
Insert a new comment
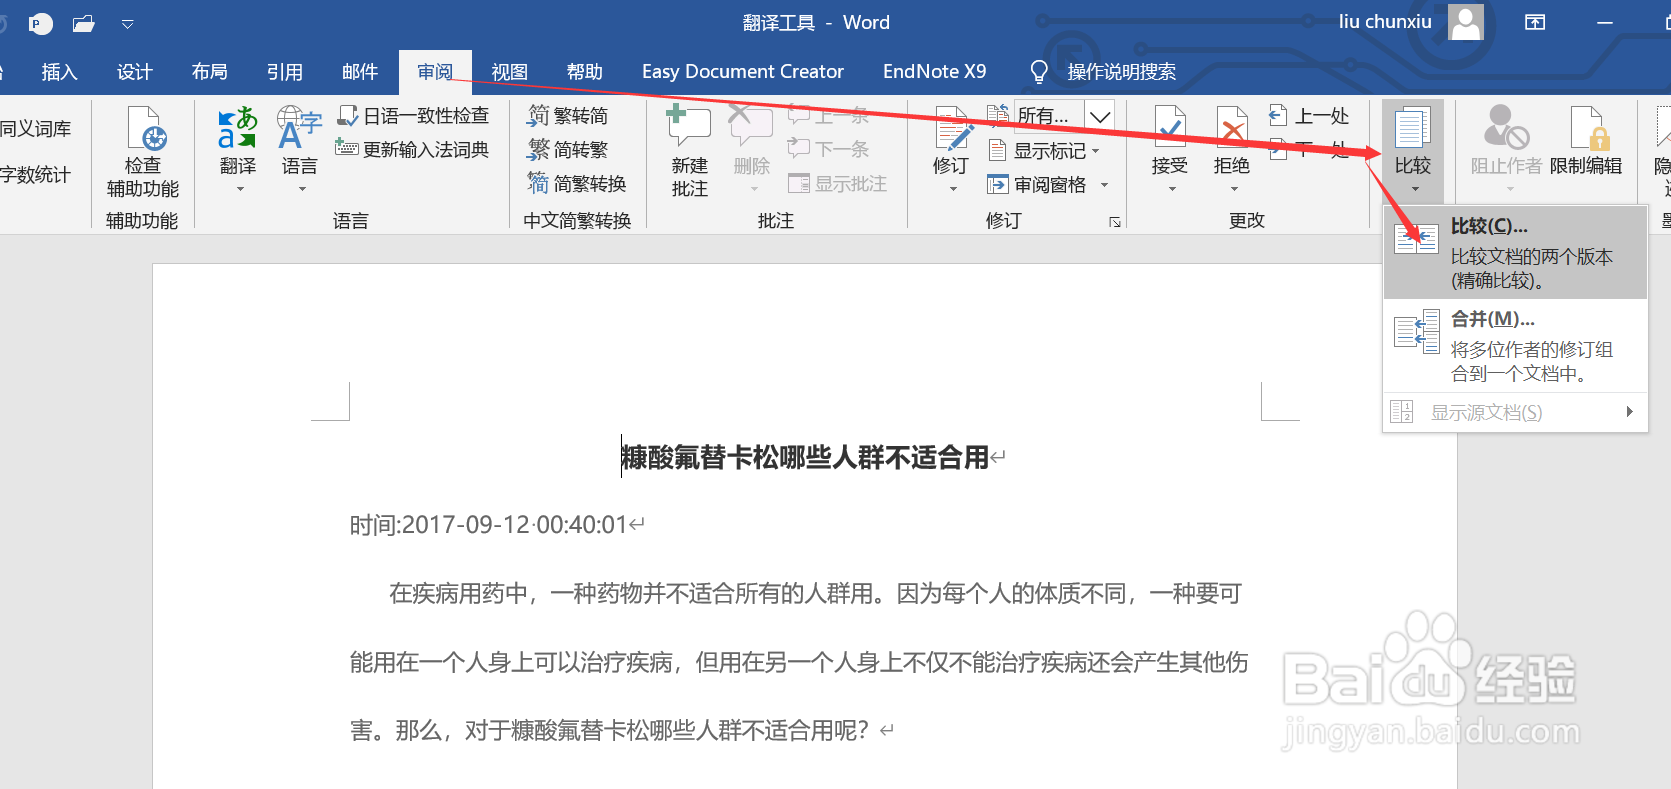tap(689, 152)
